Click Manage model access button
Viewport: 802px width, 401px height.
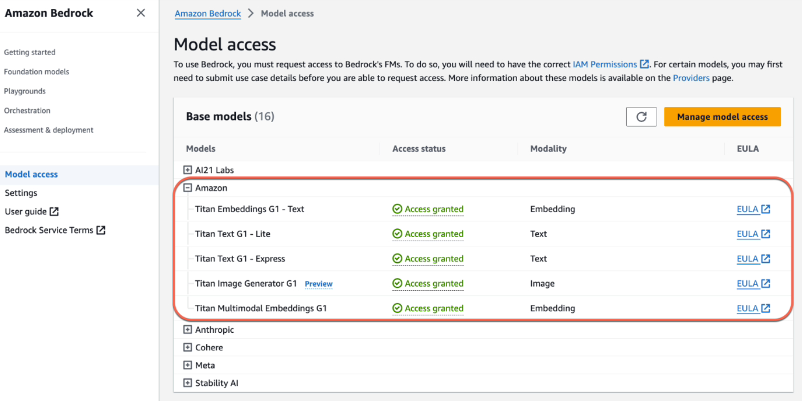pos(722,117)
